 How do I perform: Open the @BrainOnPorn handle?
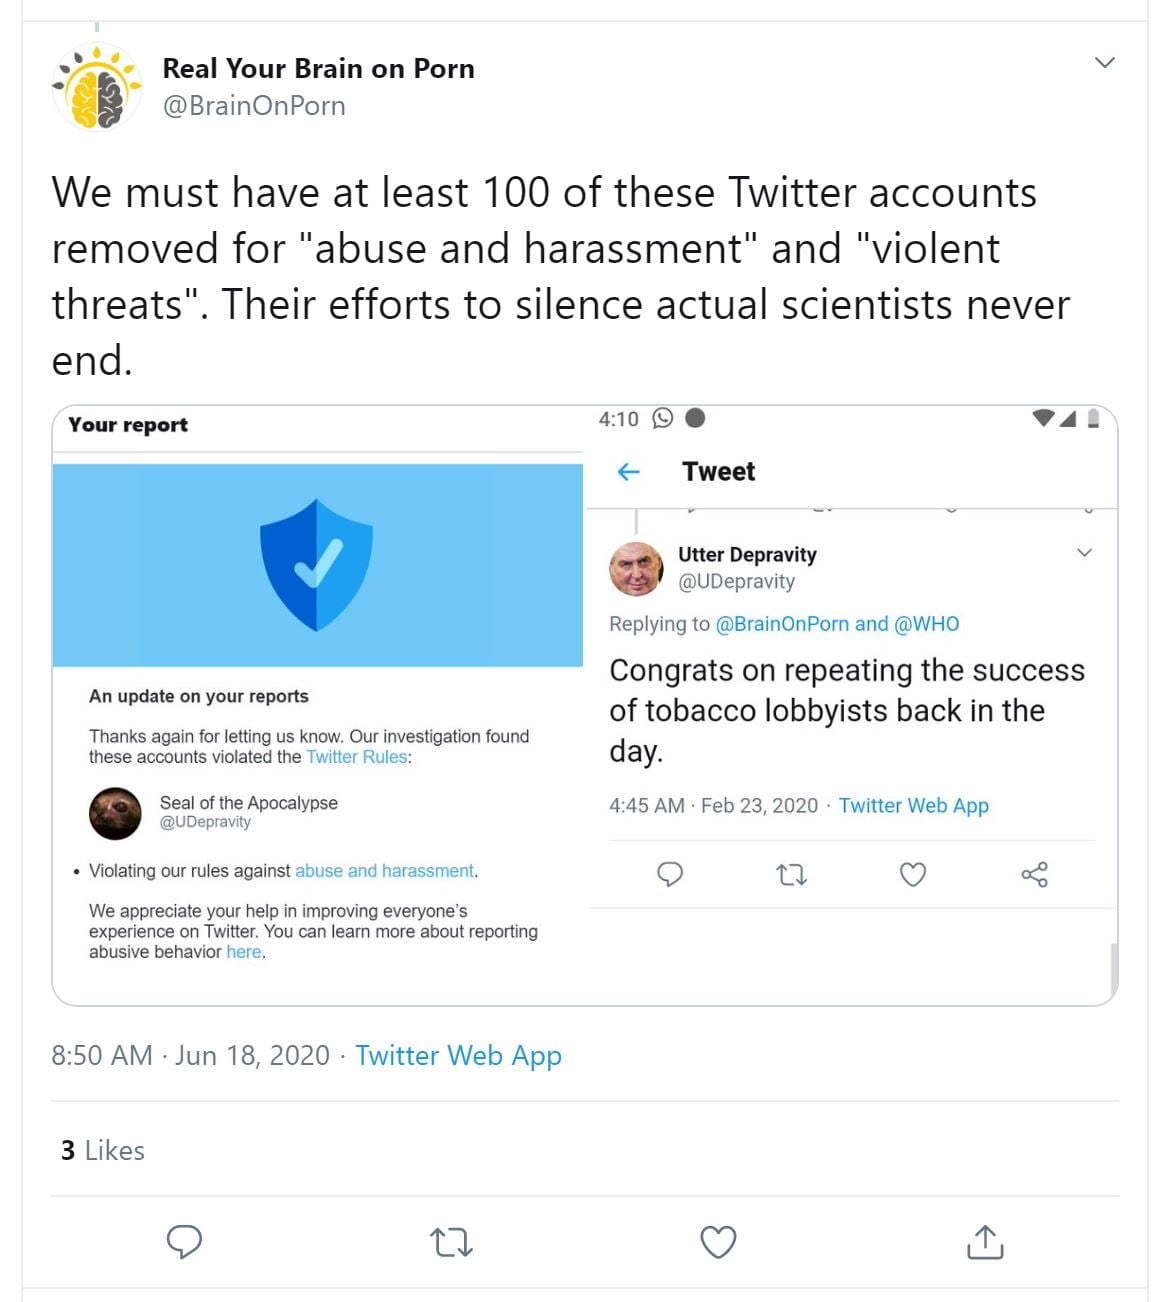(254, 105)
